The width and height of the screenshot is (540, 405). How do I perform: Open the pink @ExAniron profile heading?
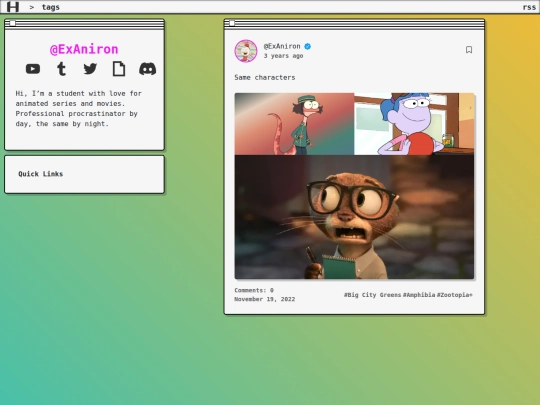tap(84, 49)
